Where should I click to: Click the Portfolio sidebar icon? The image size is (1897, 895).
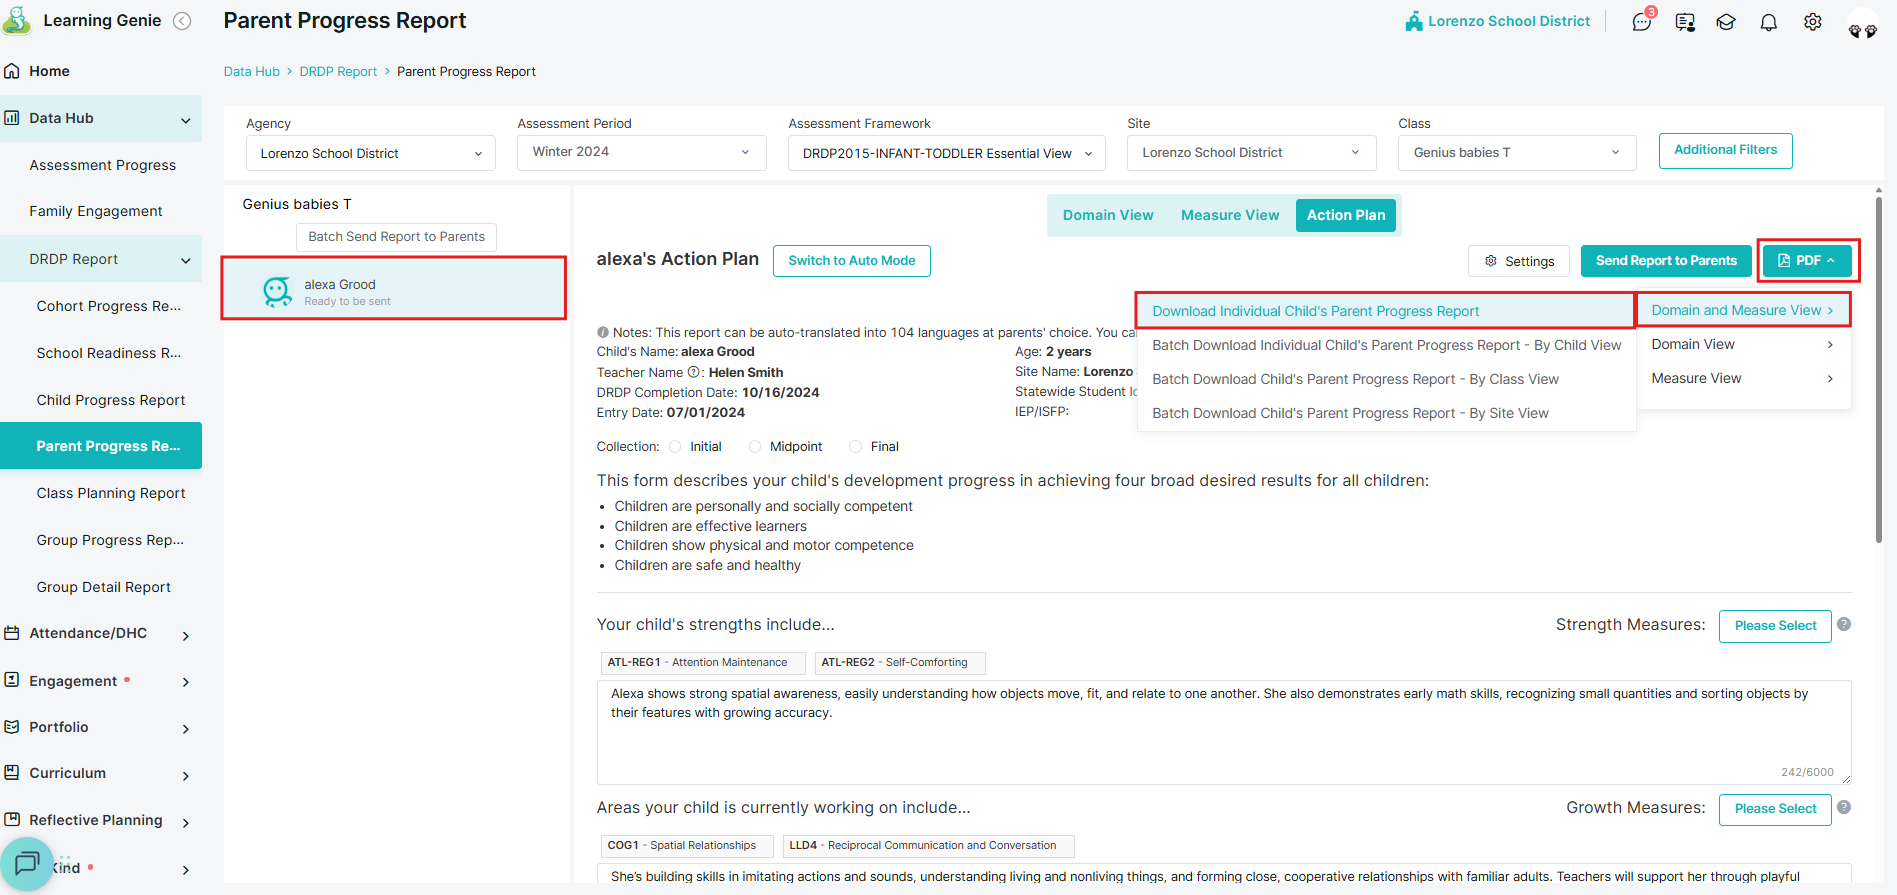coord(12,727)
